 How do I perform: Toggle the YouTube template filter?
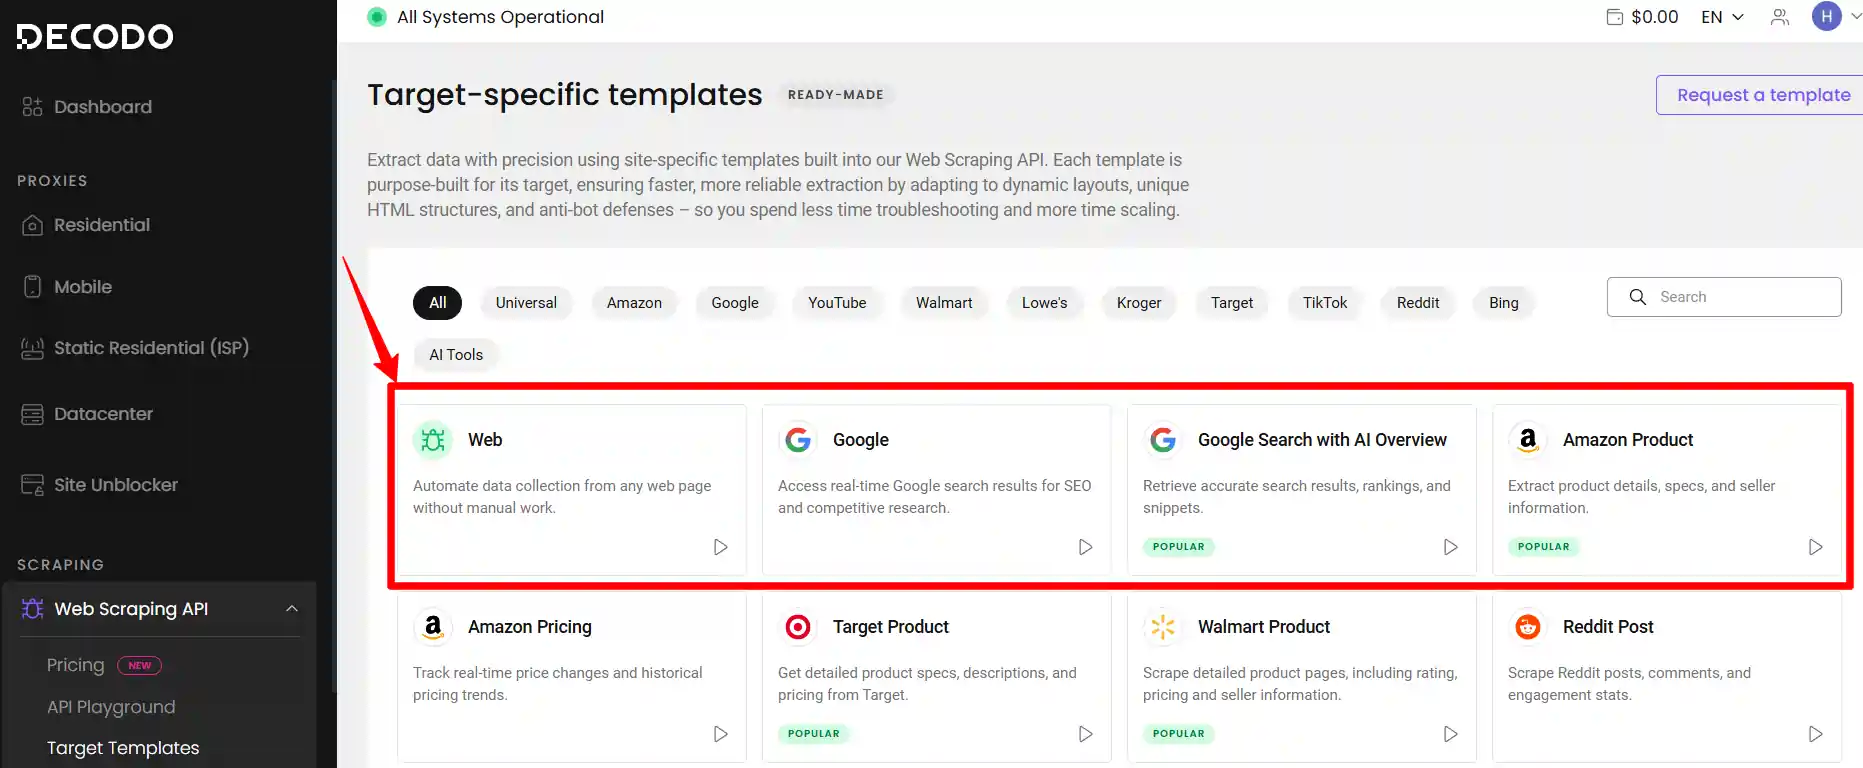837,302
